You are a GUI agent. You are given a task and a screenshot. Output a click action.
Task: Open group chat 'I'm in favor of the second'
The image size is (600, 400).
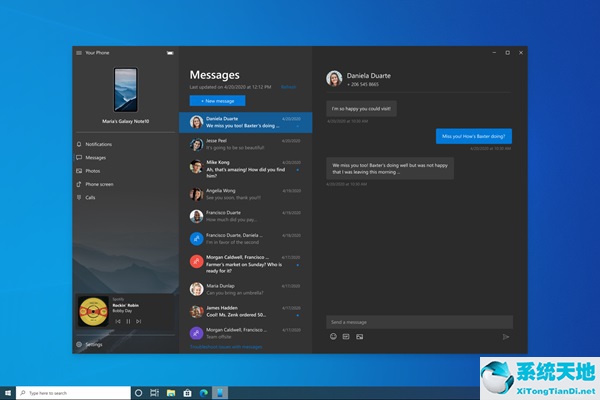point(246,238)
